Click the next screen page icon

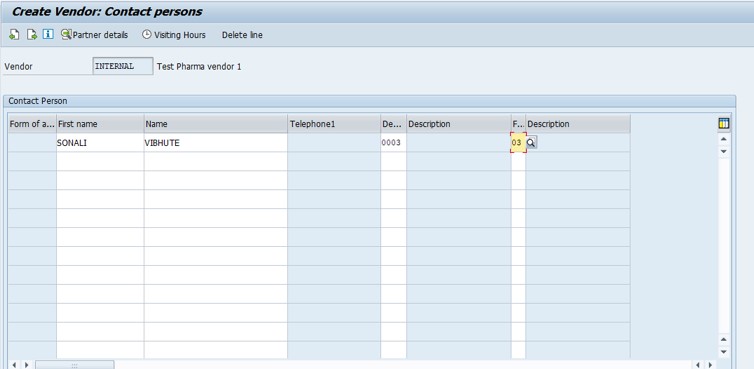pos(32,35)
